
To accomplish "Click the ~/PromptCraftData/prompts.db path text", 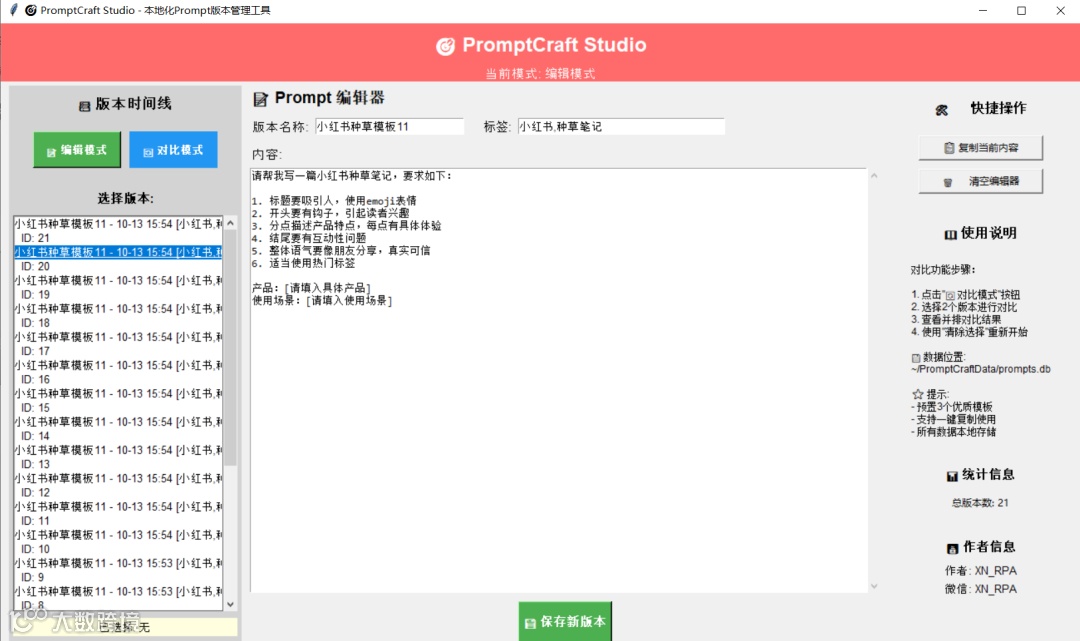I will pos(980,369).
